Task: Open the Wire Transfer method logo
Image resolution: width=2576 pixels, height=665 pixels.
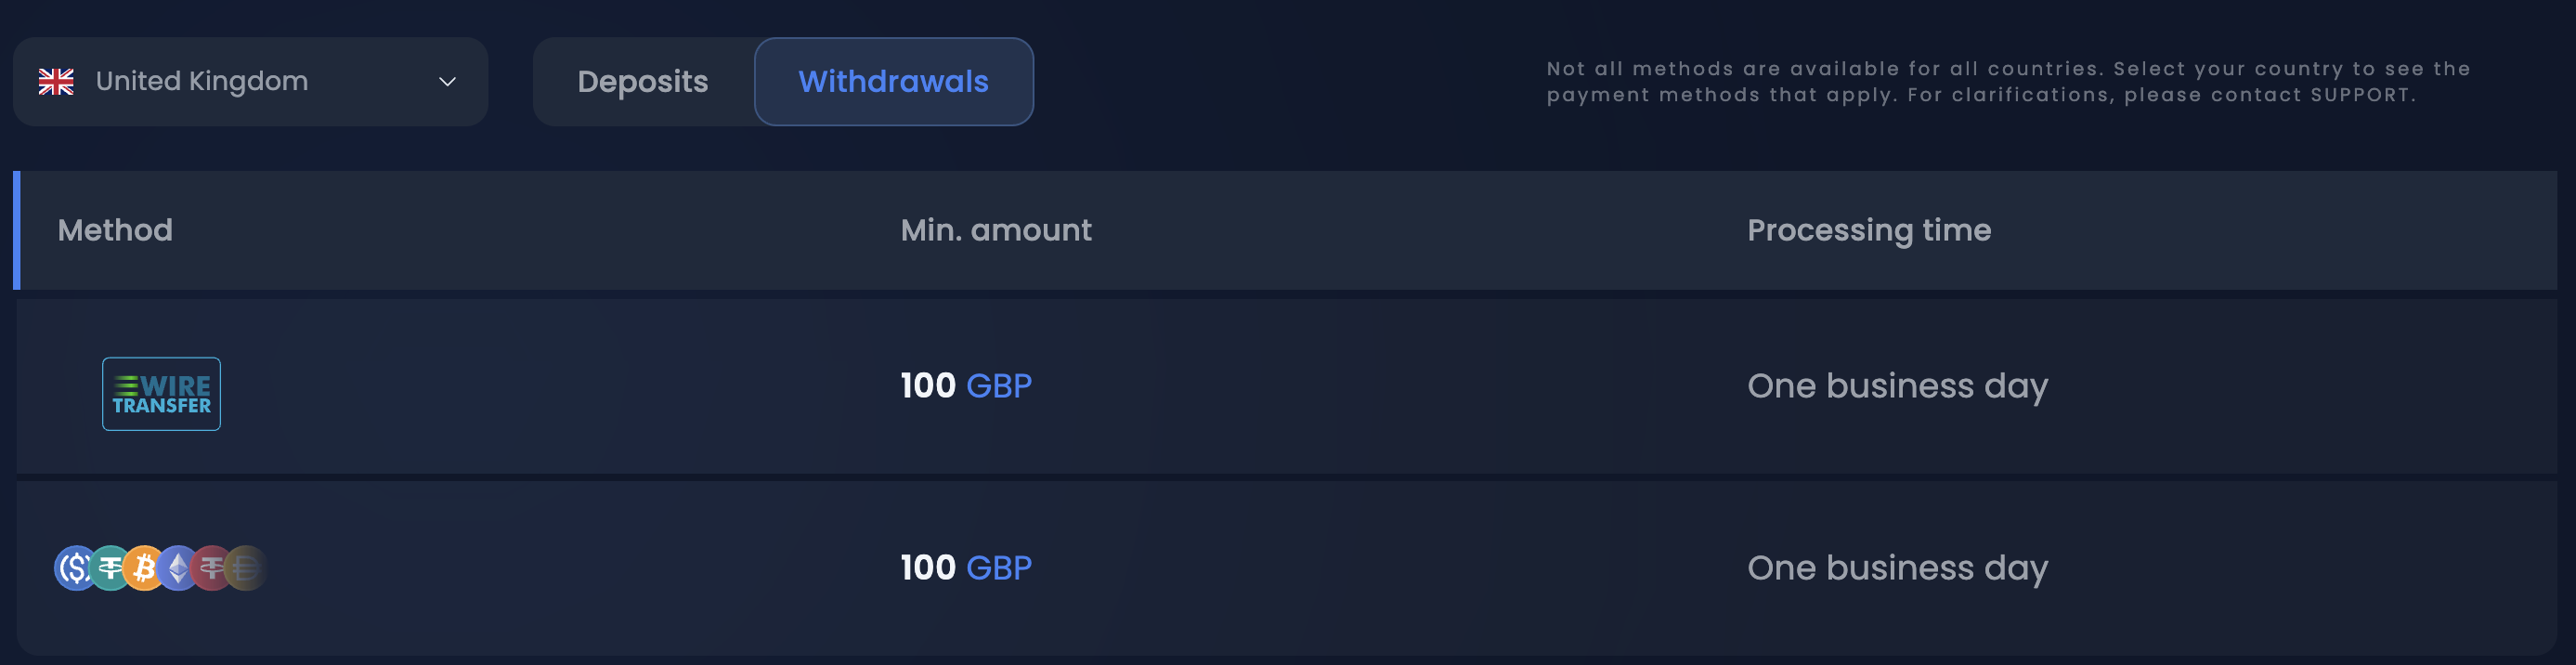Action: point(160,393)
